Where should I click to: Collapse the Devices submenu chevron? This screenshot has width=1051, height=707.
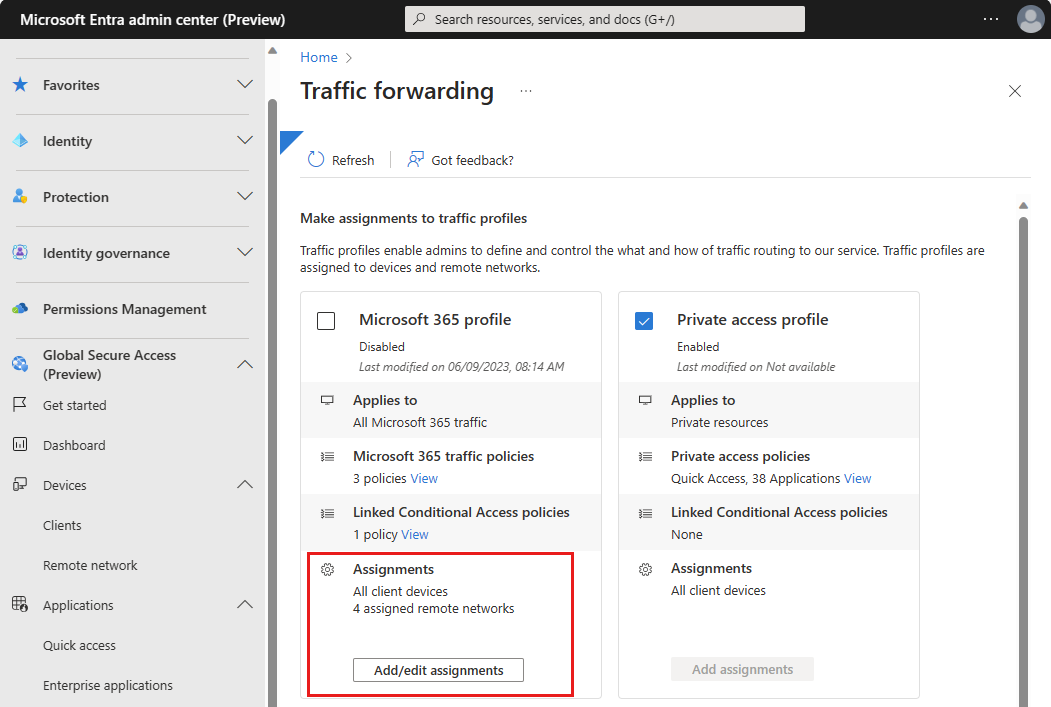pos(245,485)
